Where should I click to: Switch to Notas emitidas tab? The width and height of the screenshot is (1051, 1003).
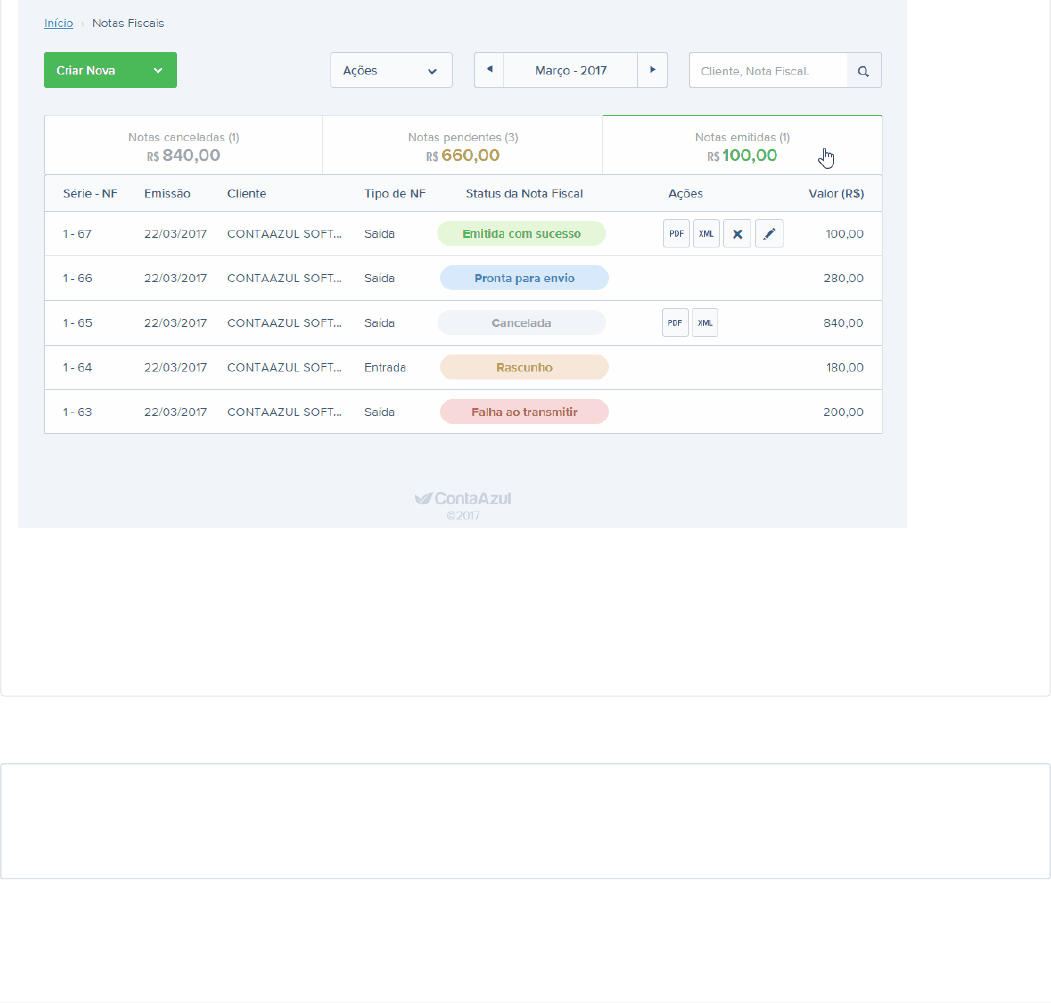click(742, 146)
